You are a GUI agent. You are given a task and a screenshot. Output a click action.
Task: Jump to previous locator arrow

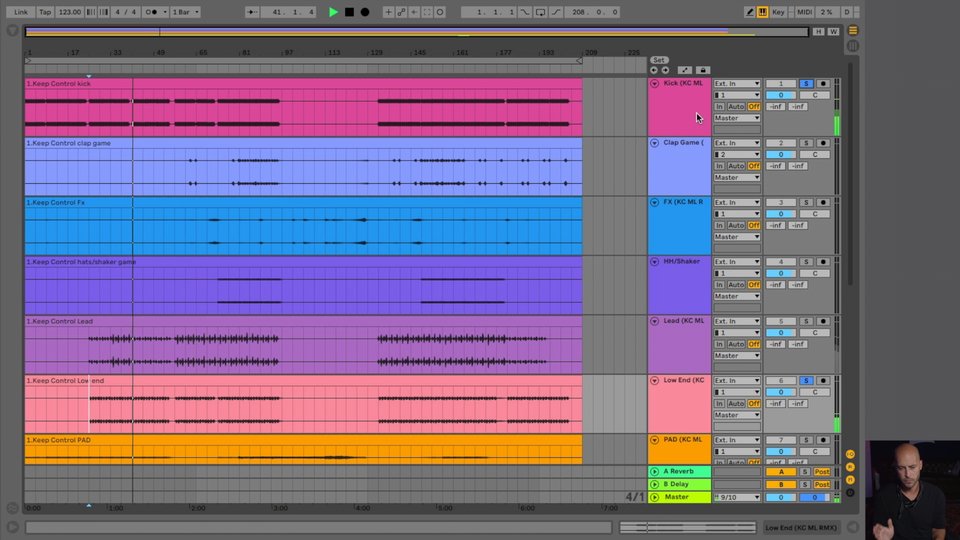(654, 70)
